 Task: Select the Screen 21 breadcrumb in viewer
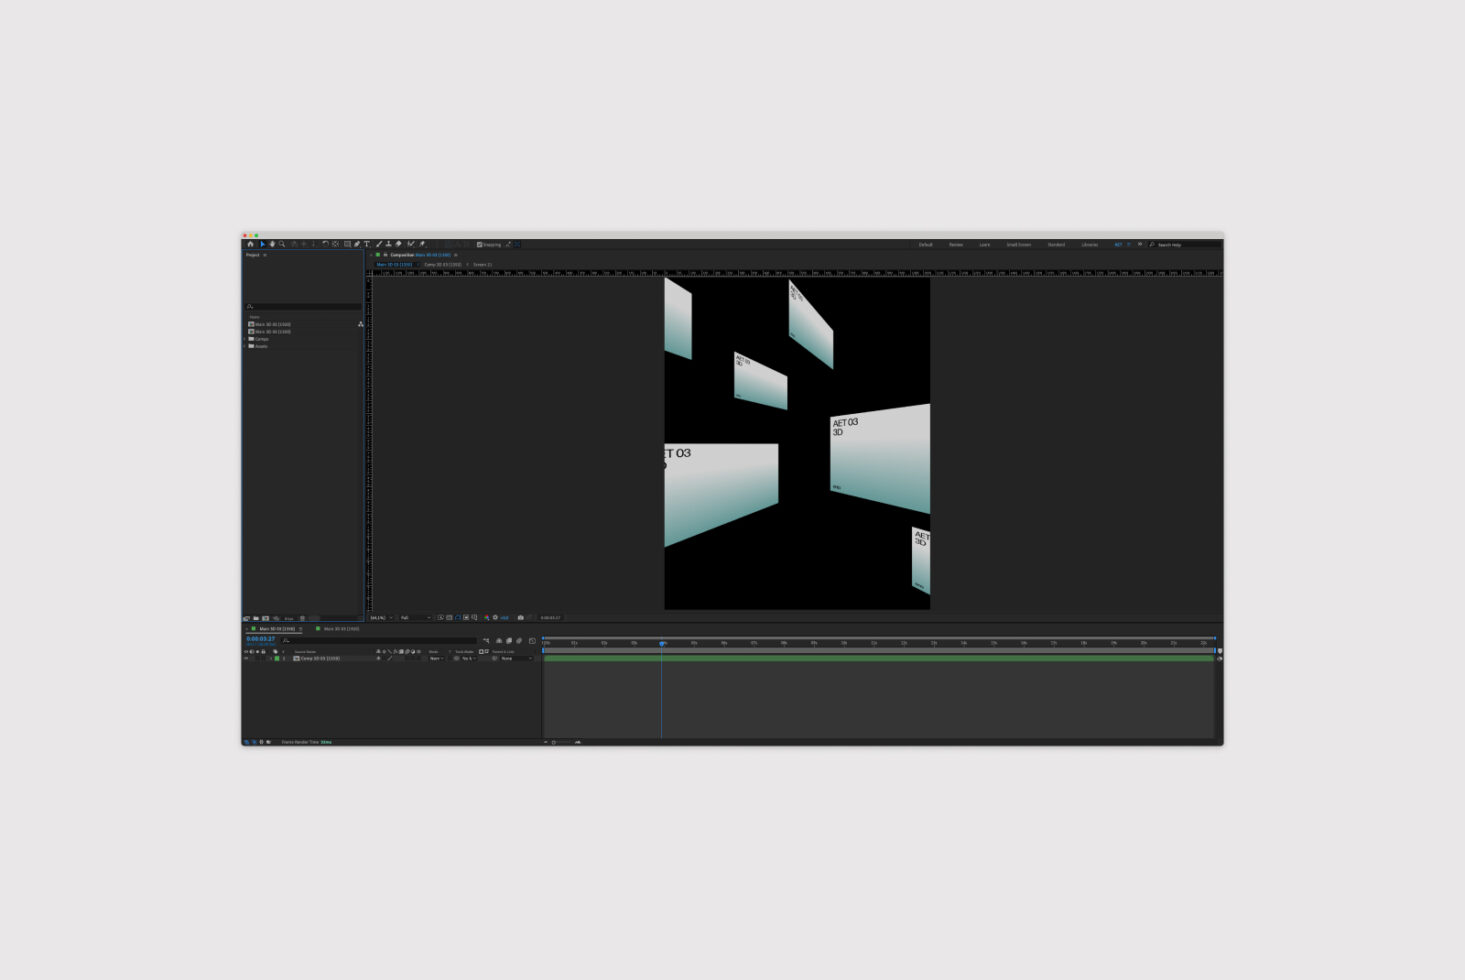pyautogui.click(x=482, y=264)
